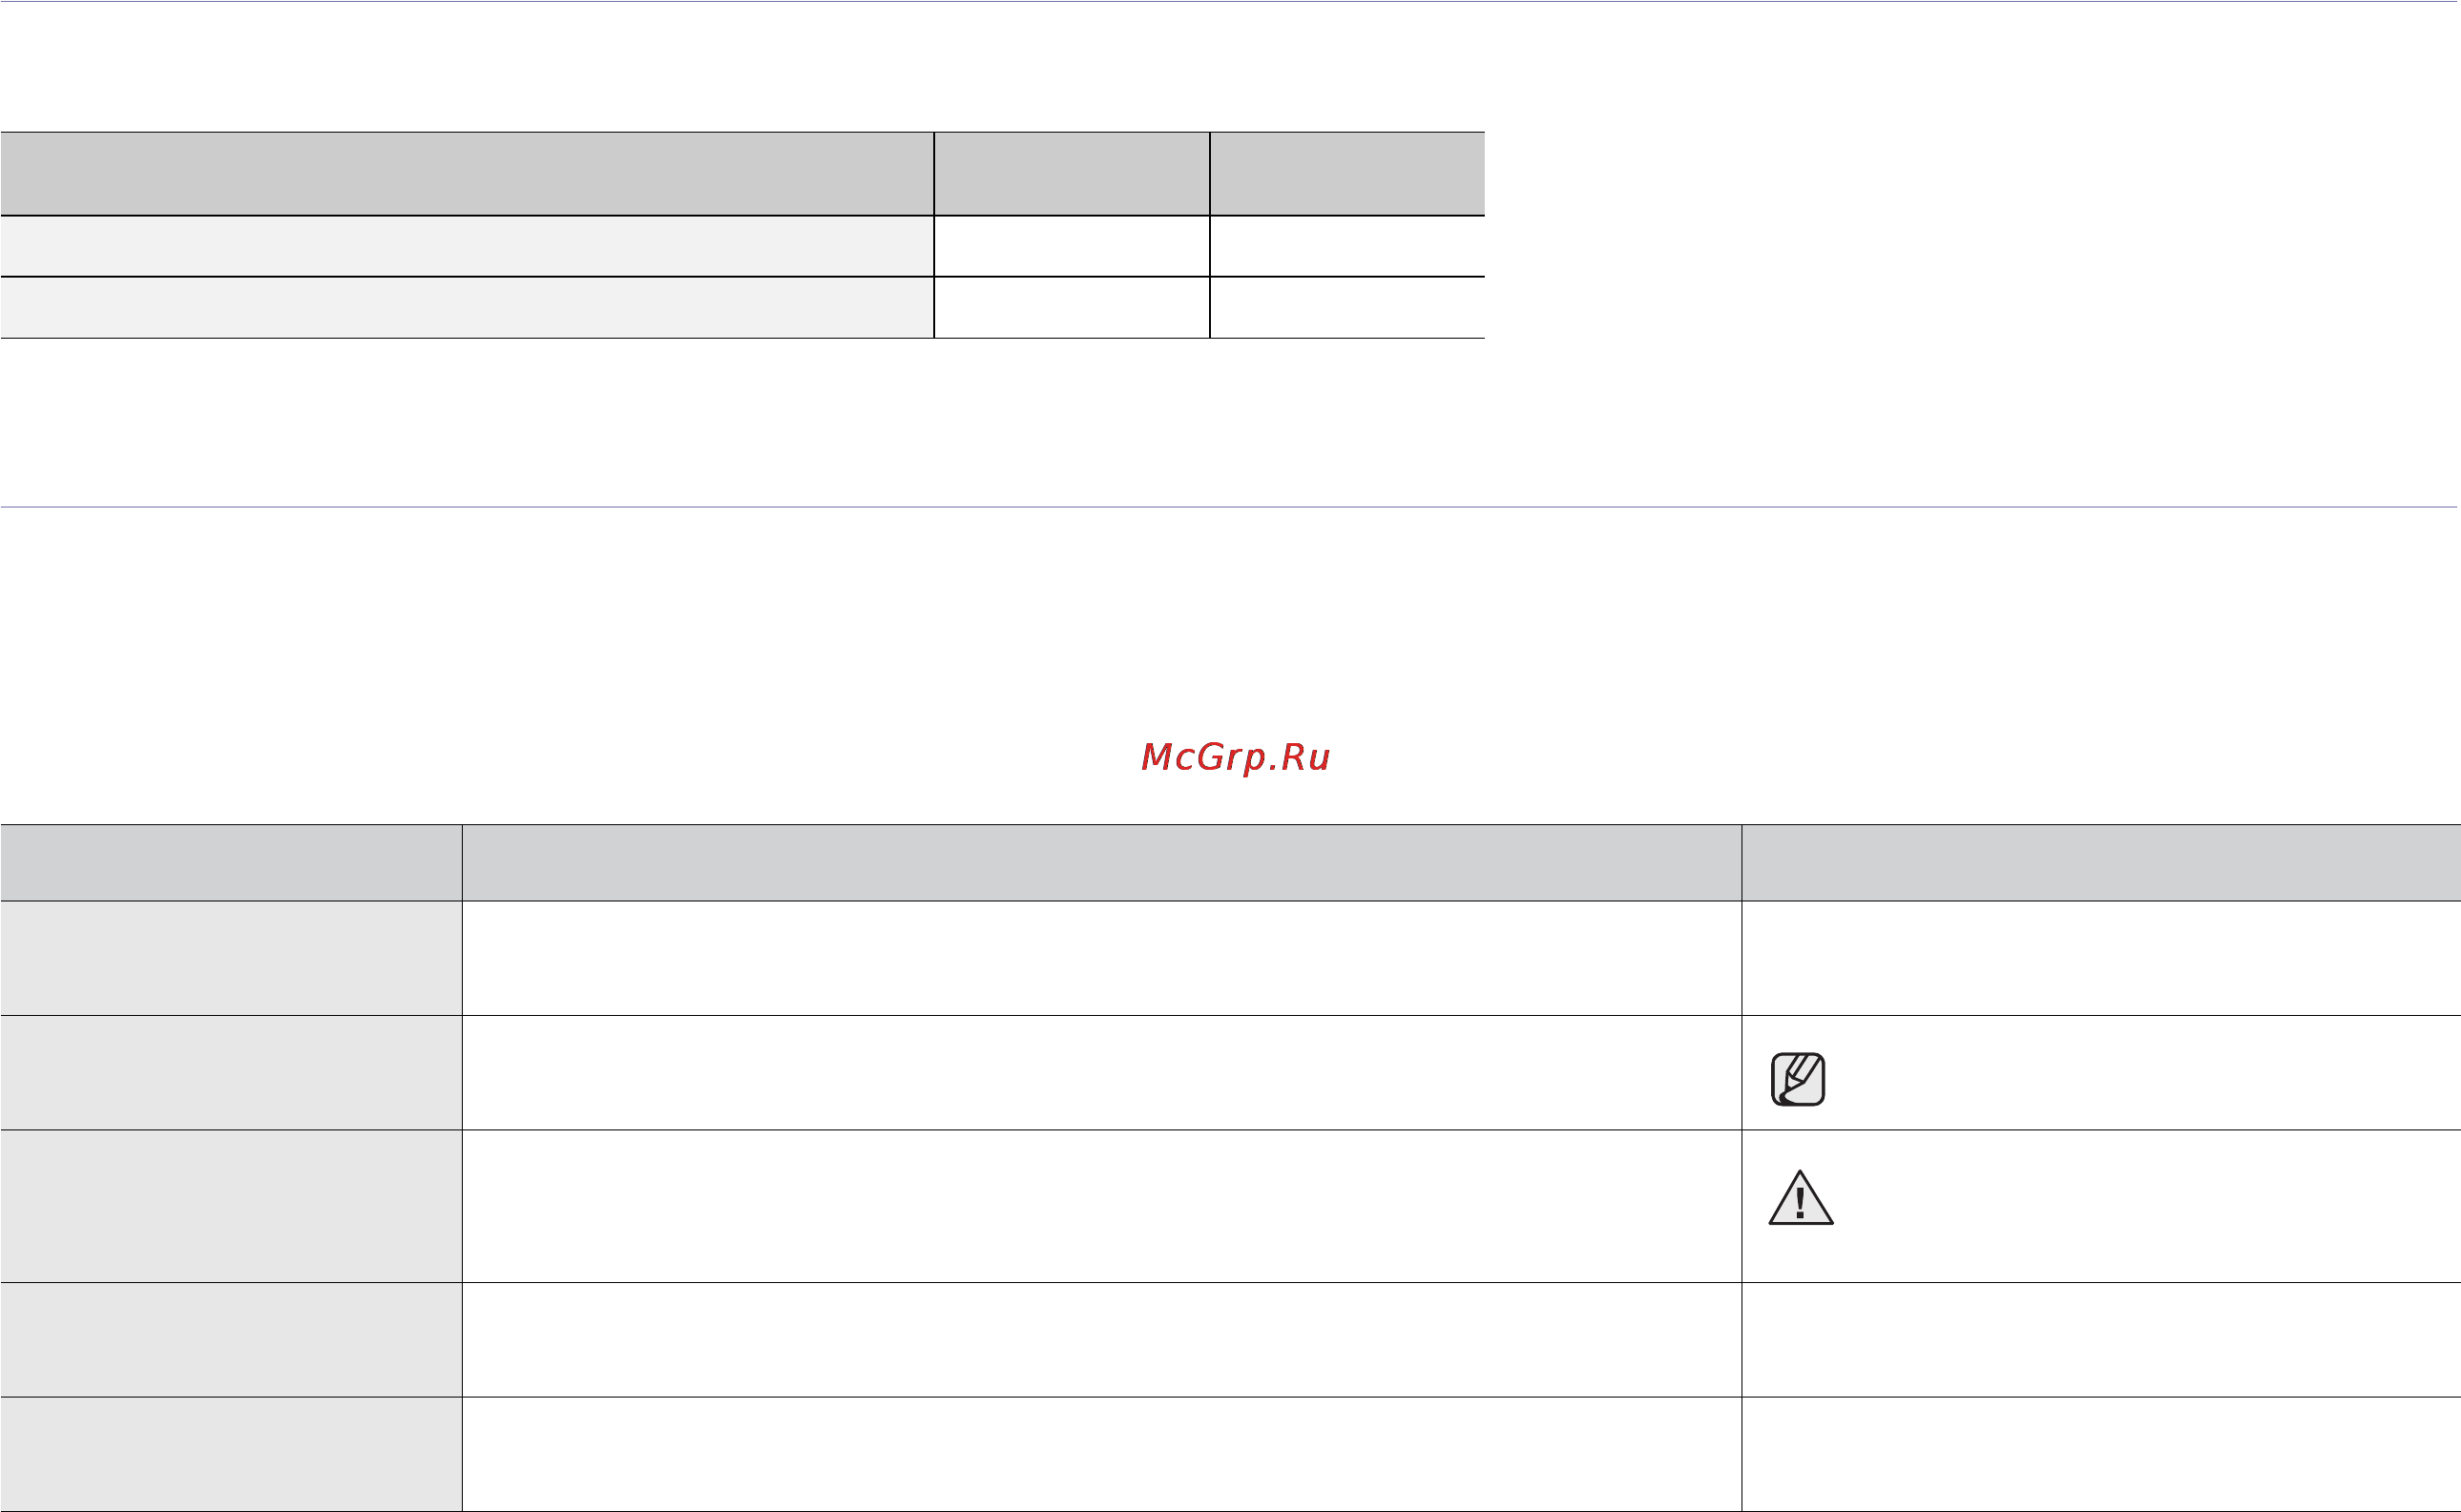Select the middle header cell of the upper table
The height and width of the screenshot is (1512, 2461).
(x=1072, y=173)
